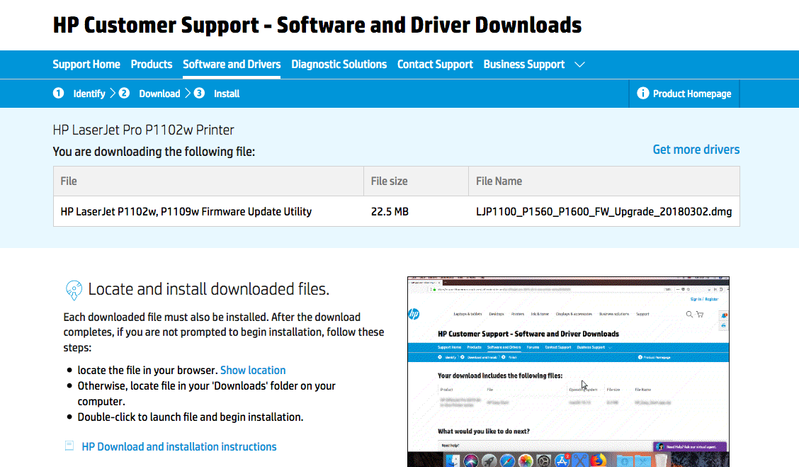This screenshot has height=467, width=799.
Task: Click the step 3 Install number icon
Action: (x=199, y=94)
